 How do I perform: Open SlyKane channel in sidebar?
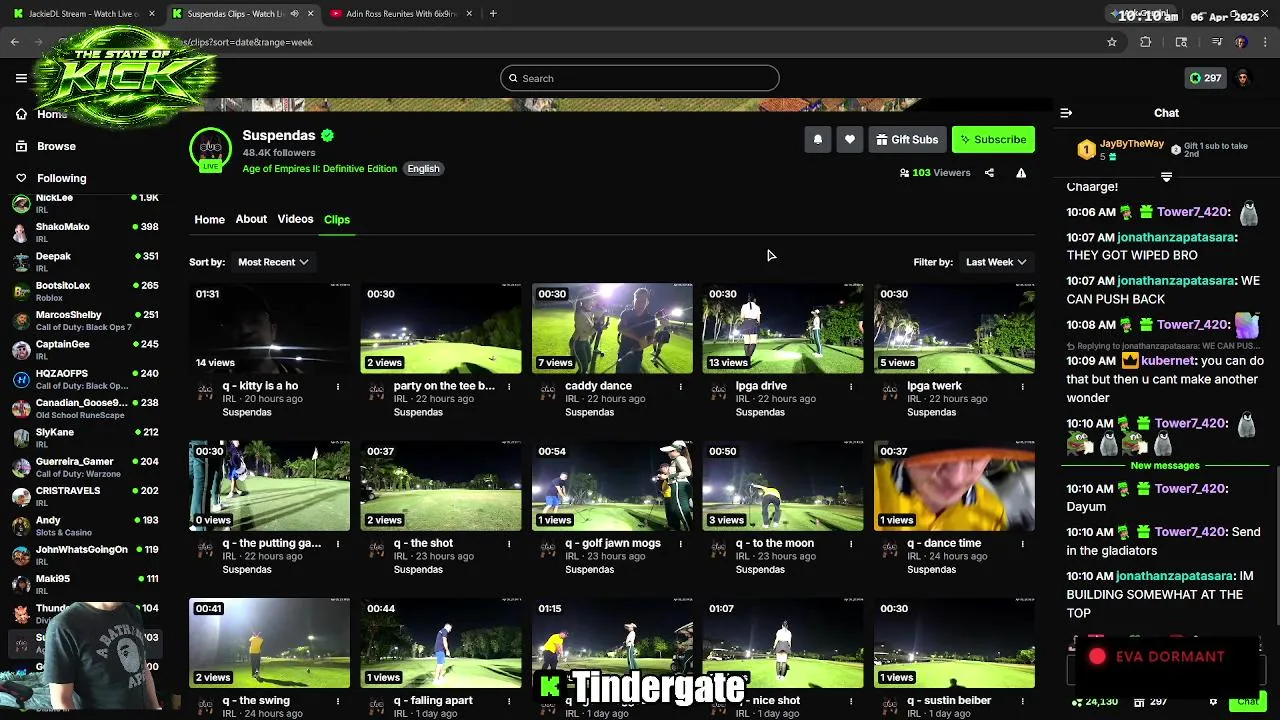[85, 438]
